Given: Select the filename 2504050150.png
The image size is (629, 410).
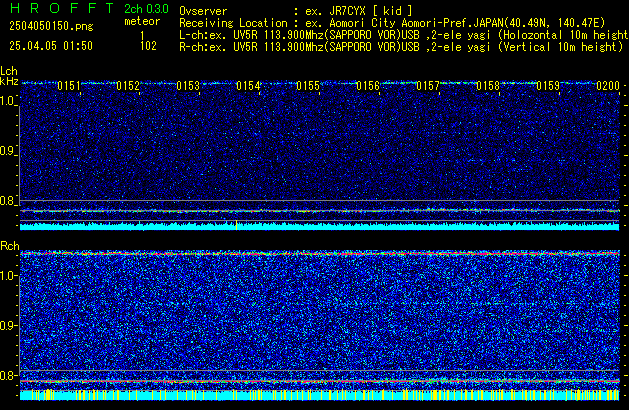Looking at the screenshot, I should click(x=51, y=26).
